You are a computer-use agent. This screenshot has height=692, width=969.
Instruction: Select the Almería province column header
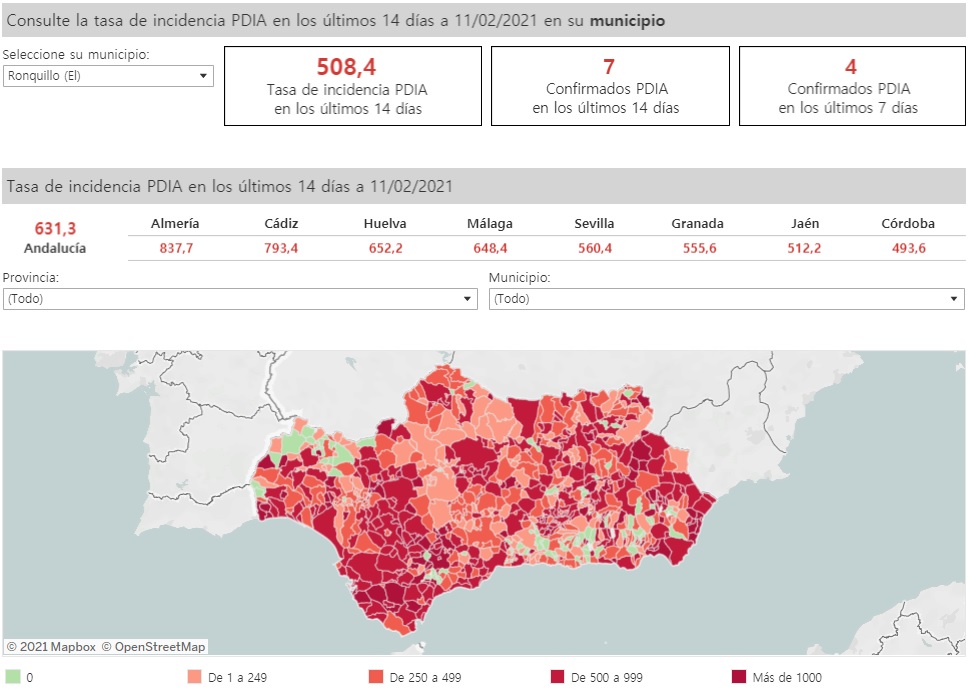[x=175, y=224]
